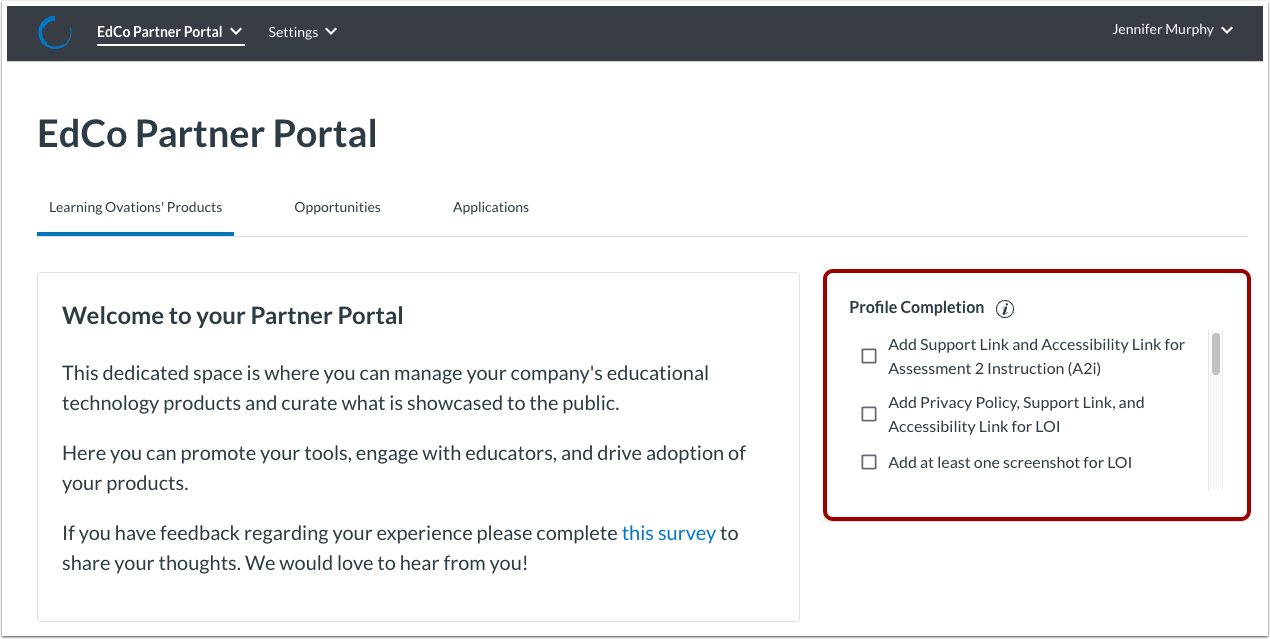Mark 'Add at least one screenshot for LOI' complete
The height and width of the screenshot is (639, 1270).
click(x=868, y=462)
